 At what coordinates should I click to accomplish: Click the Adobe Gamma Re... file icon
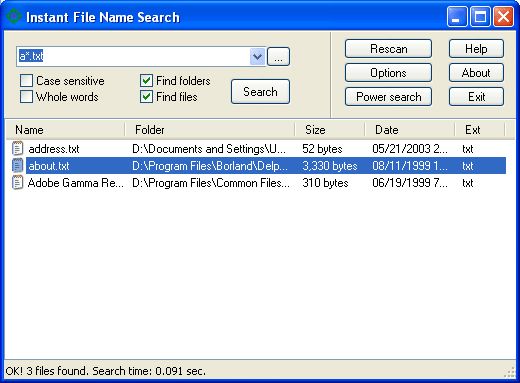tap(18, 183)
